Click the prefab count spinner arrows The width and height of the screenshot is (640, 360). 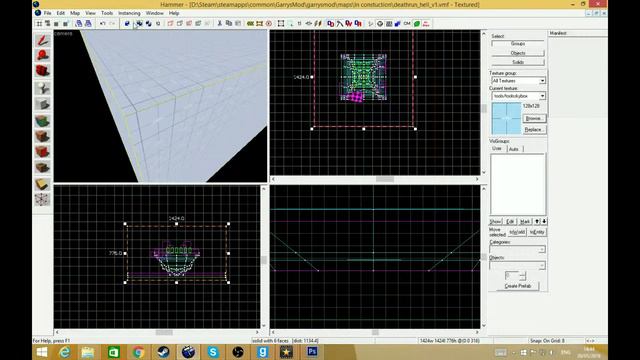pos(522,276)
